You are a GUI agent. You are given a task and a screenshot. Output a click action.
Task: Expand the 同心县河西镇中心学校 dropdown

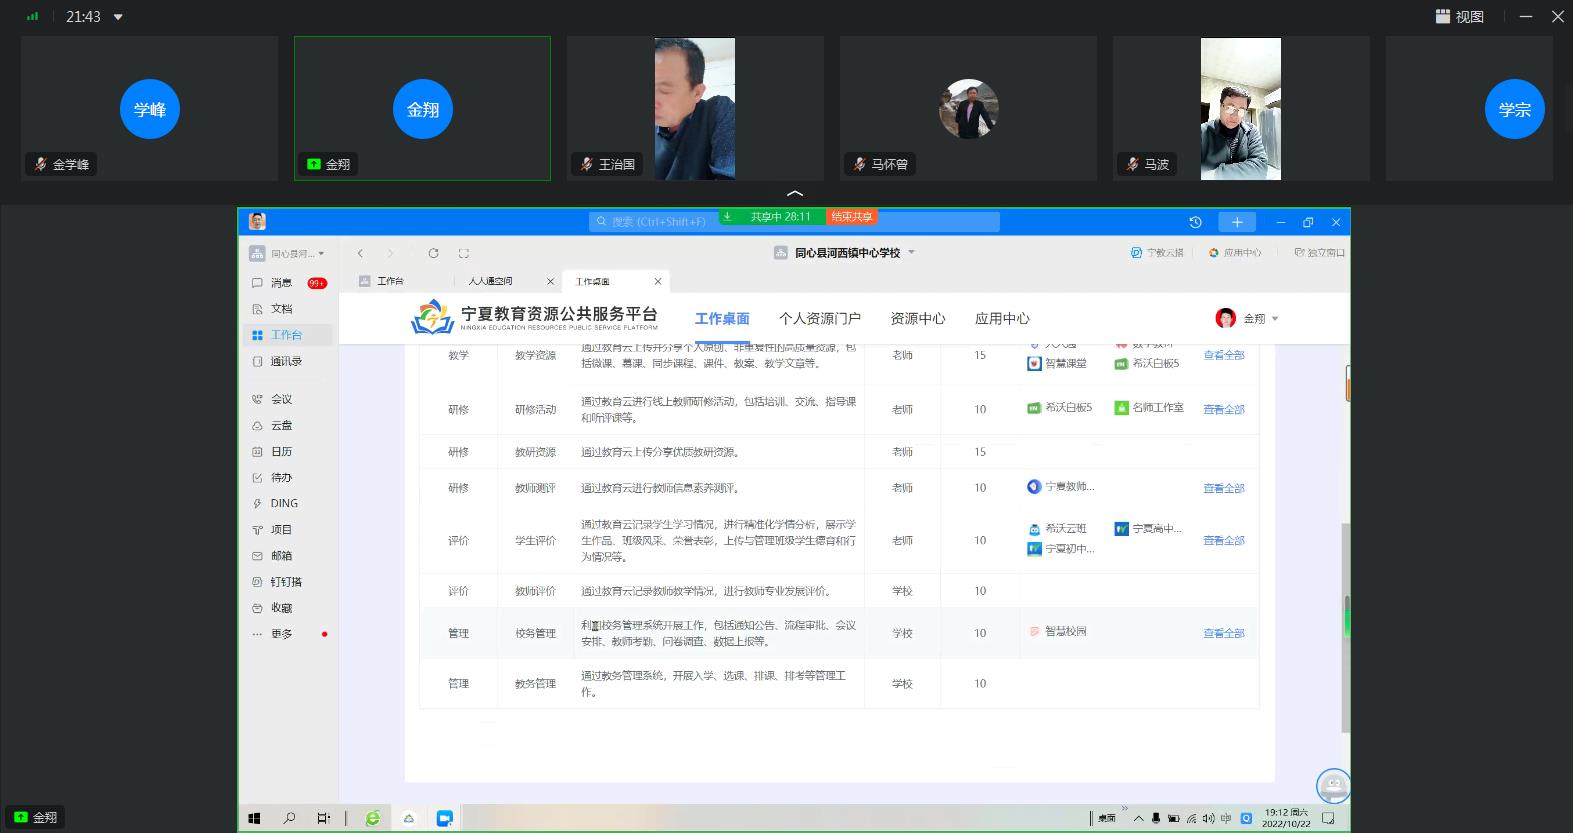911,253
